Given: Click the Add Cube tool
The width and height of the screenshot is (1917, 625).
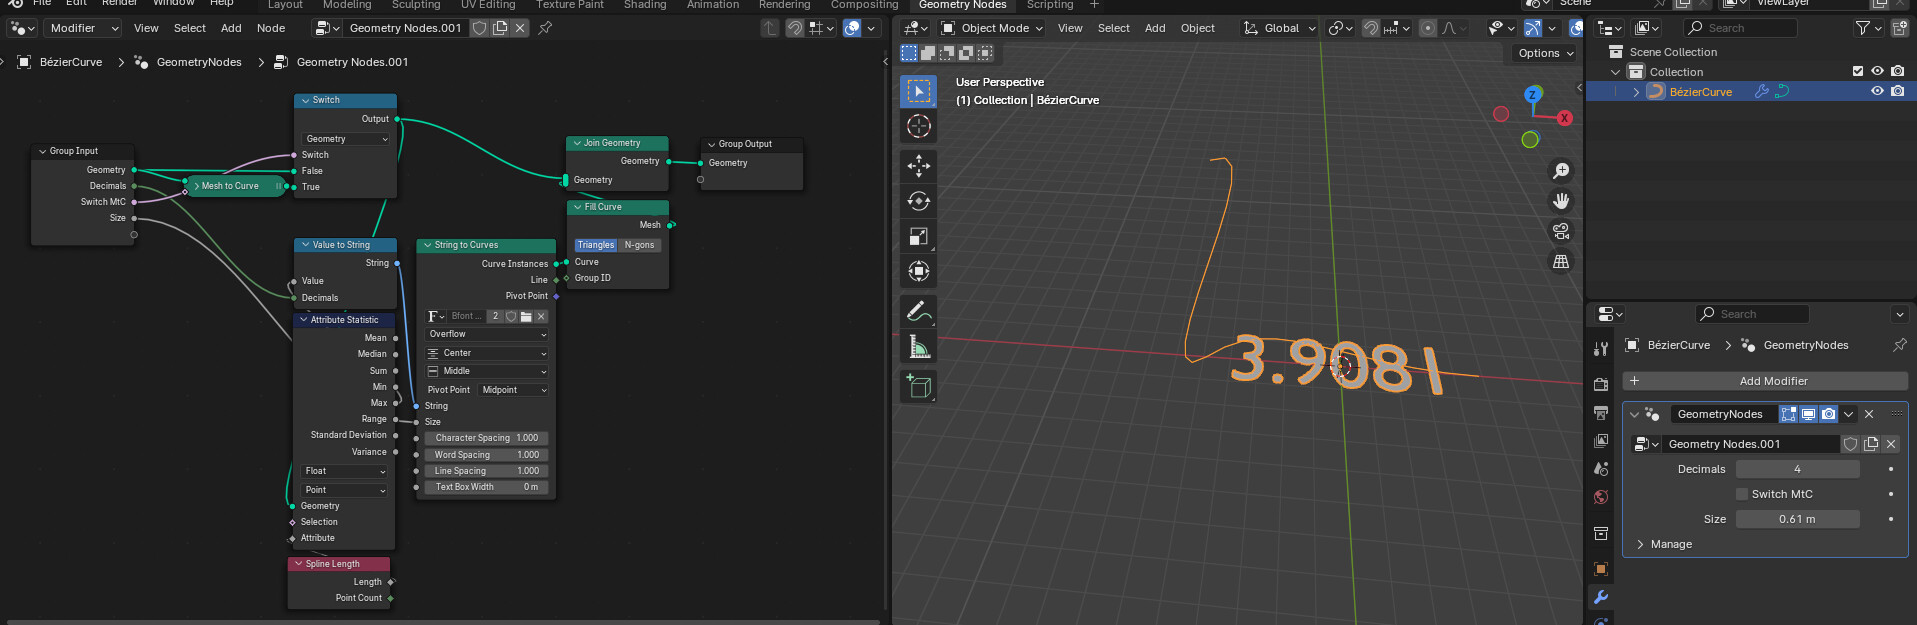Looking at the screenshot, I should tap(918, 386).
